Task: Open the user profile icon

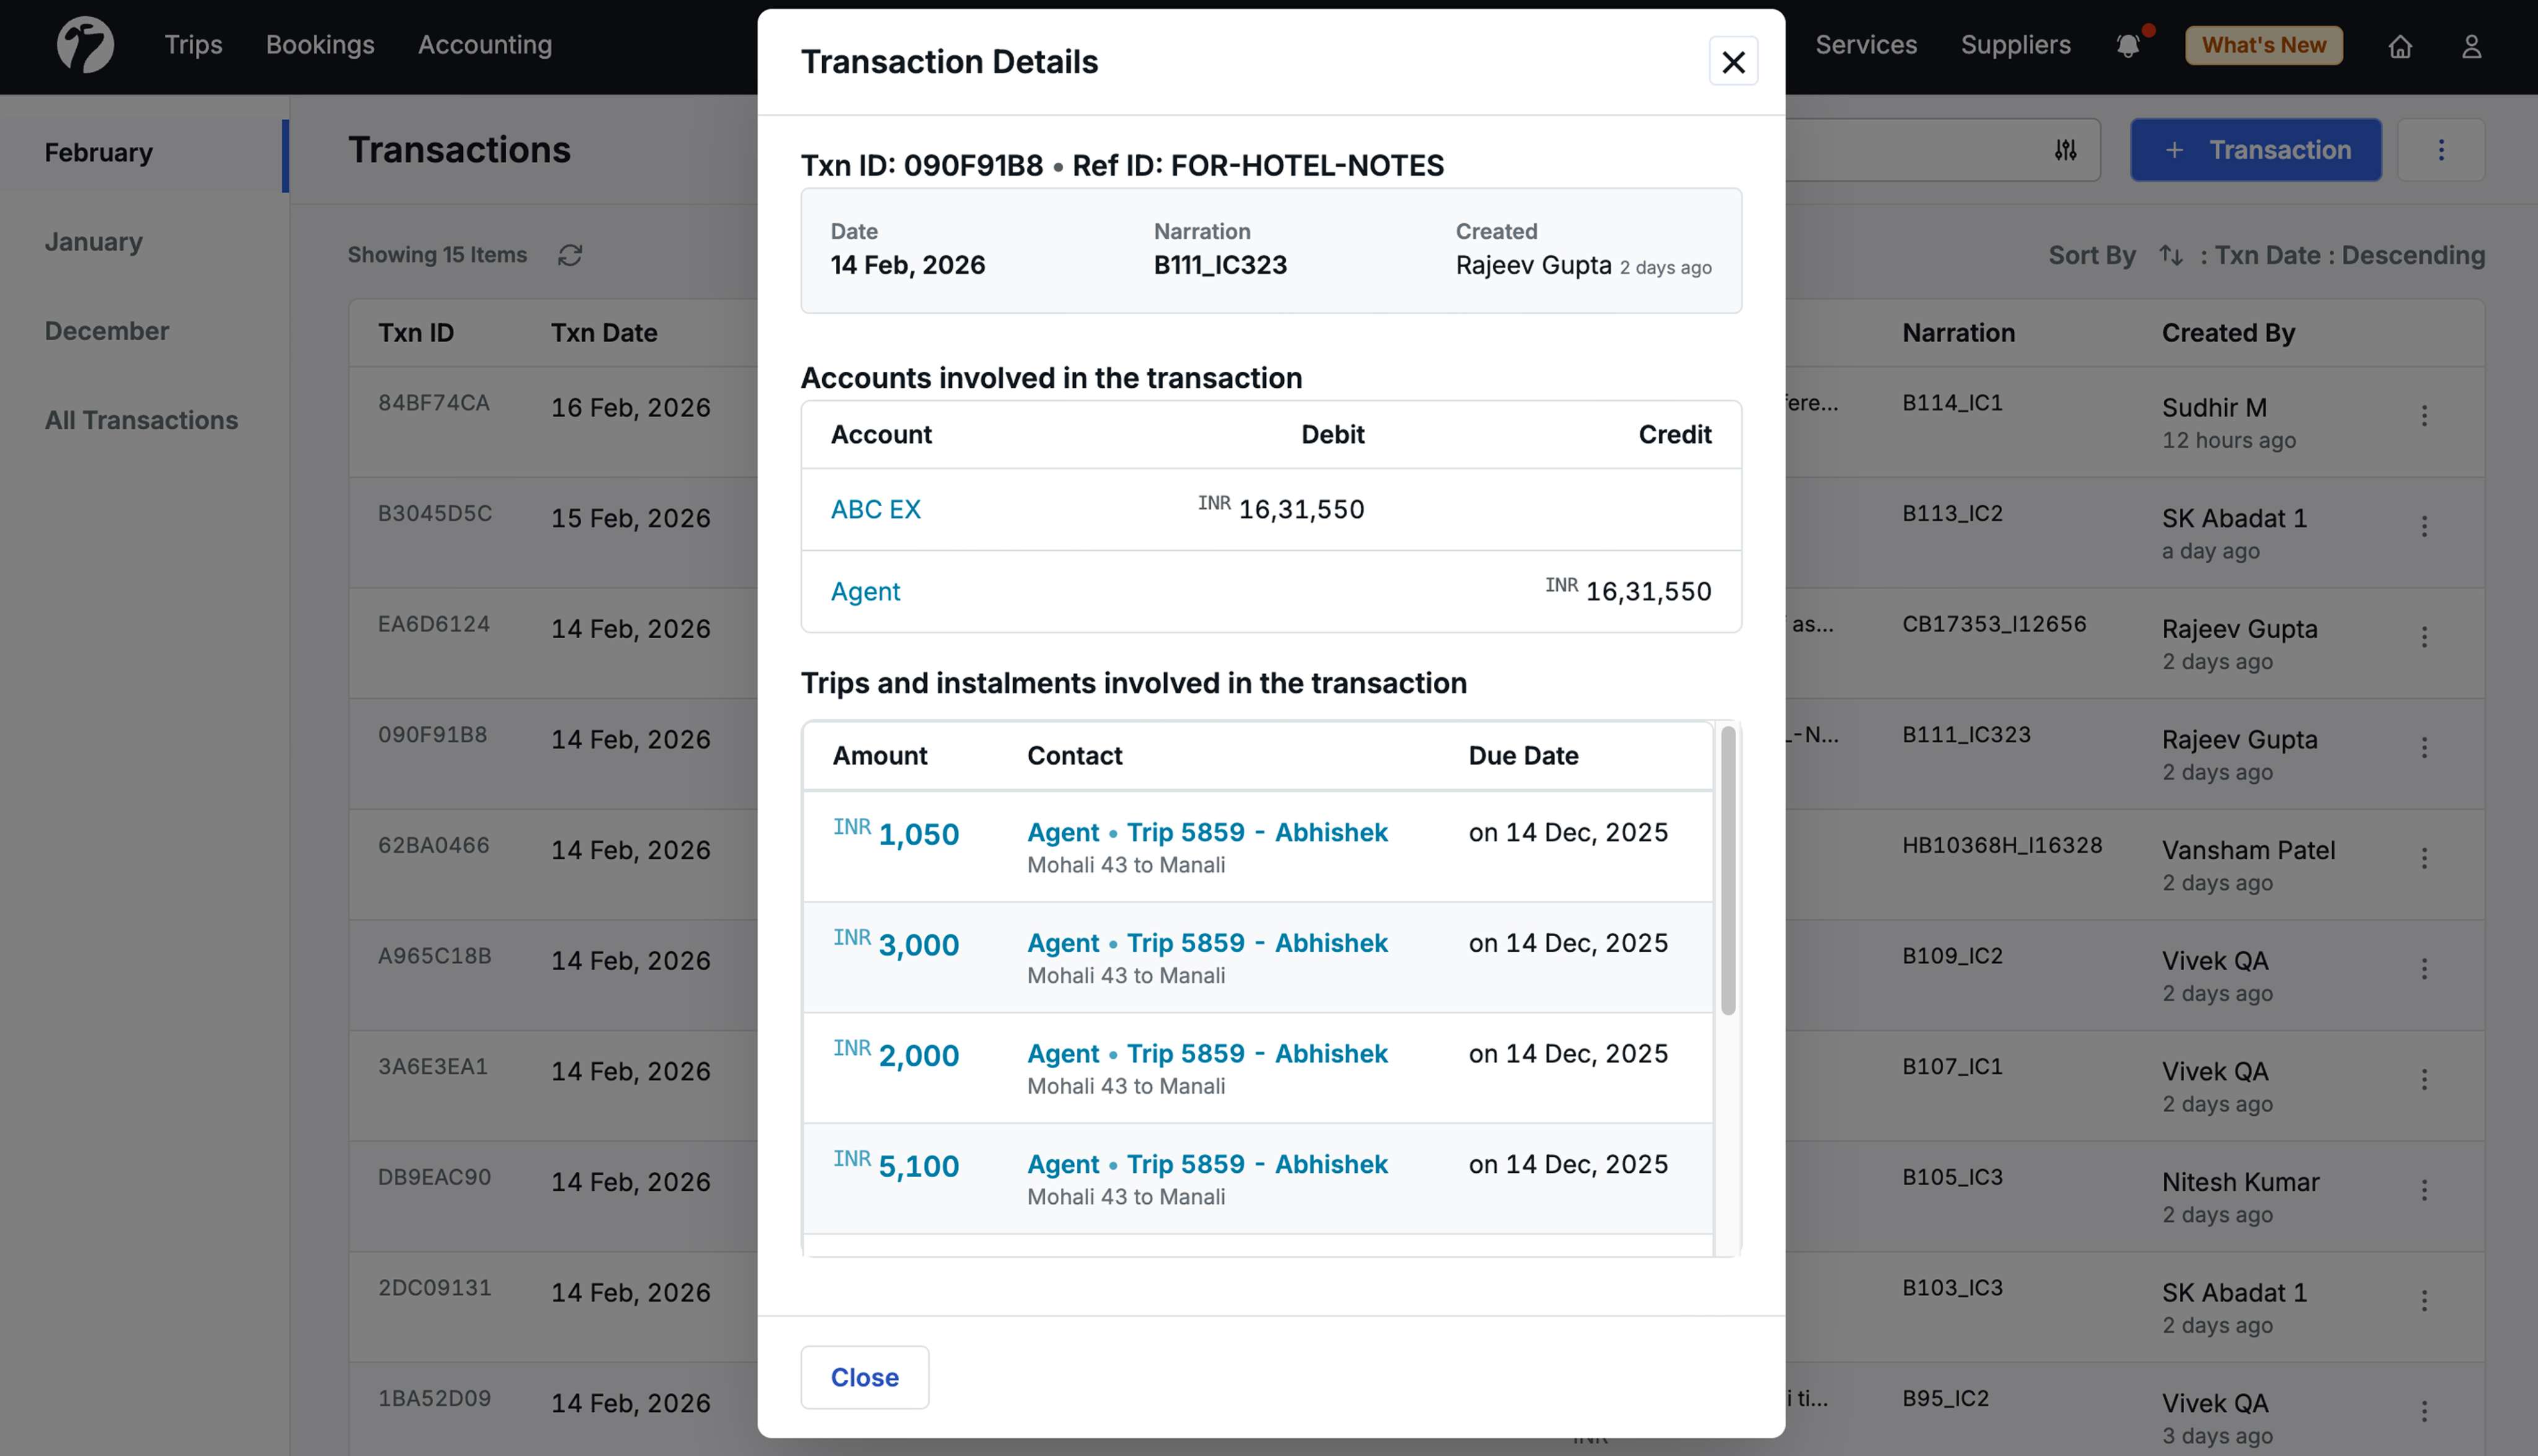Action: click(2471, 46)
